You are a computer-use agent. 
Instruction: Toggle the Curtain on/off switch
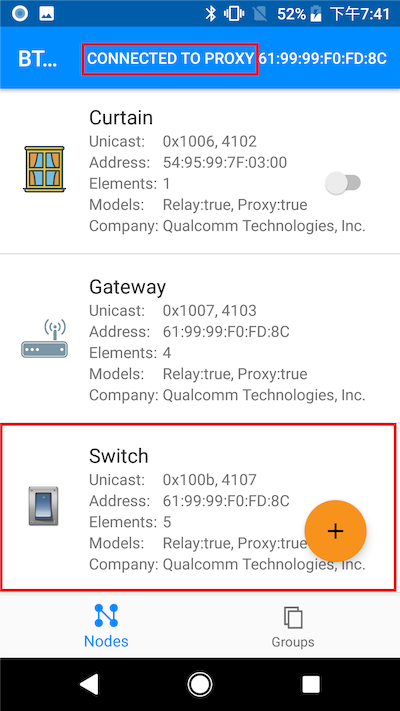click(x=343, y=183)
